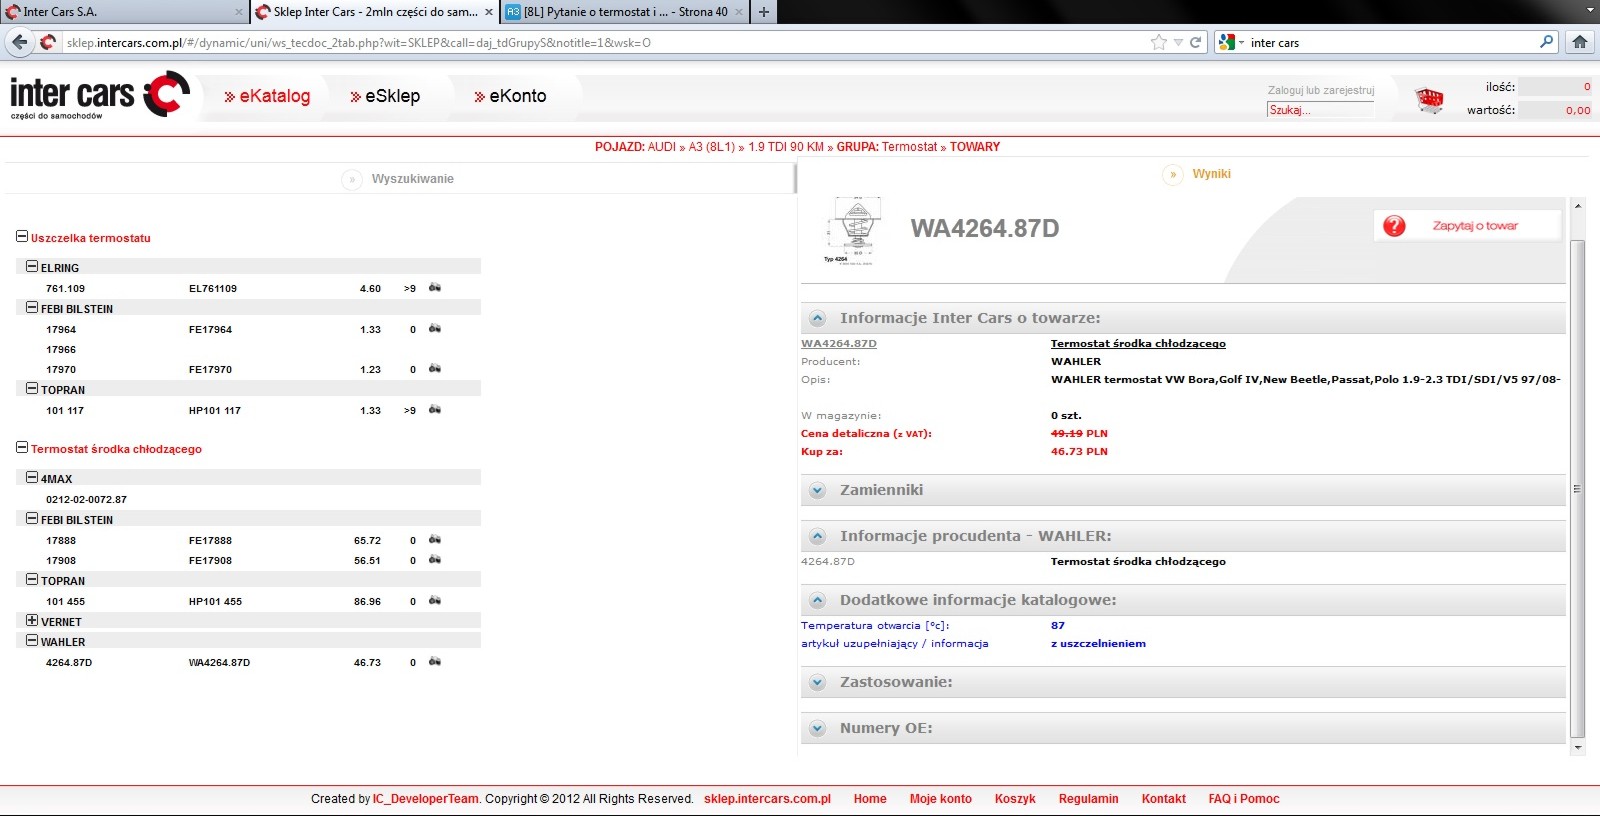Expand Zamienniki section
This screenshot has width=1600, height=816.
click(818, 491)
